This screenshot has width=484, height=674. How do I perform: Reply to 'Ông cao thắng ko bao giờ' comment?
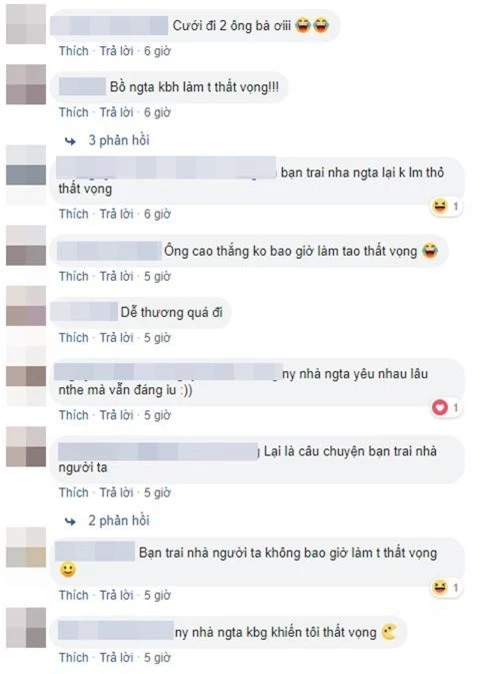tap(116, 276)
